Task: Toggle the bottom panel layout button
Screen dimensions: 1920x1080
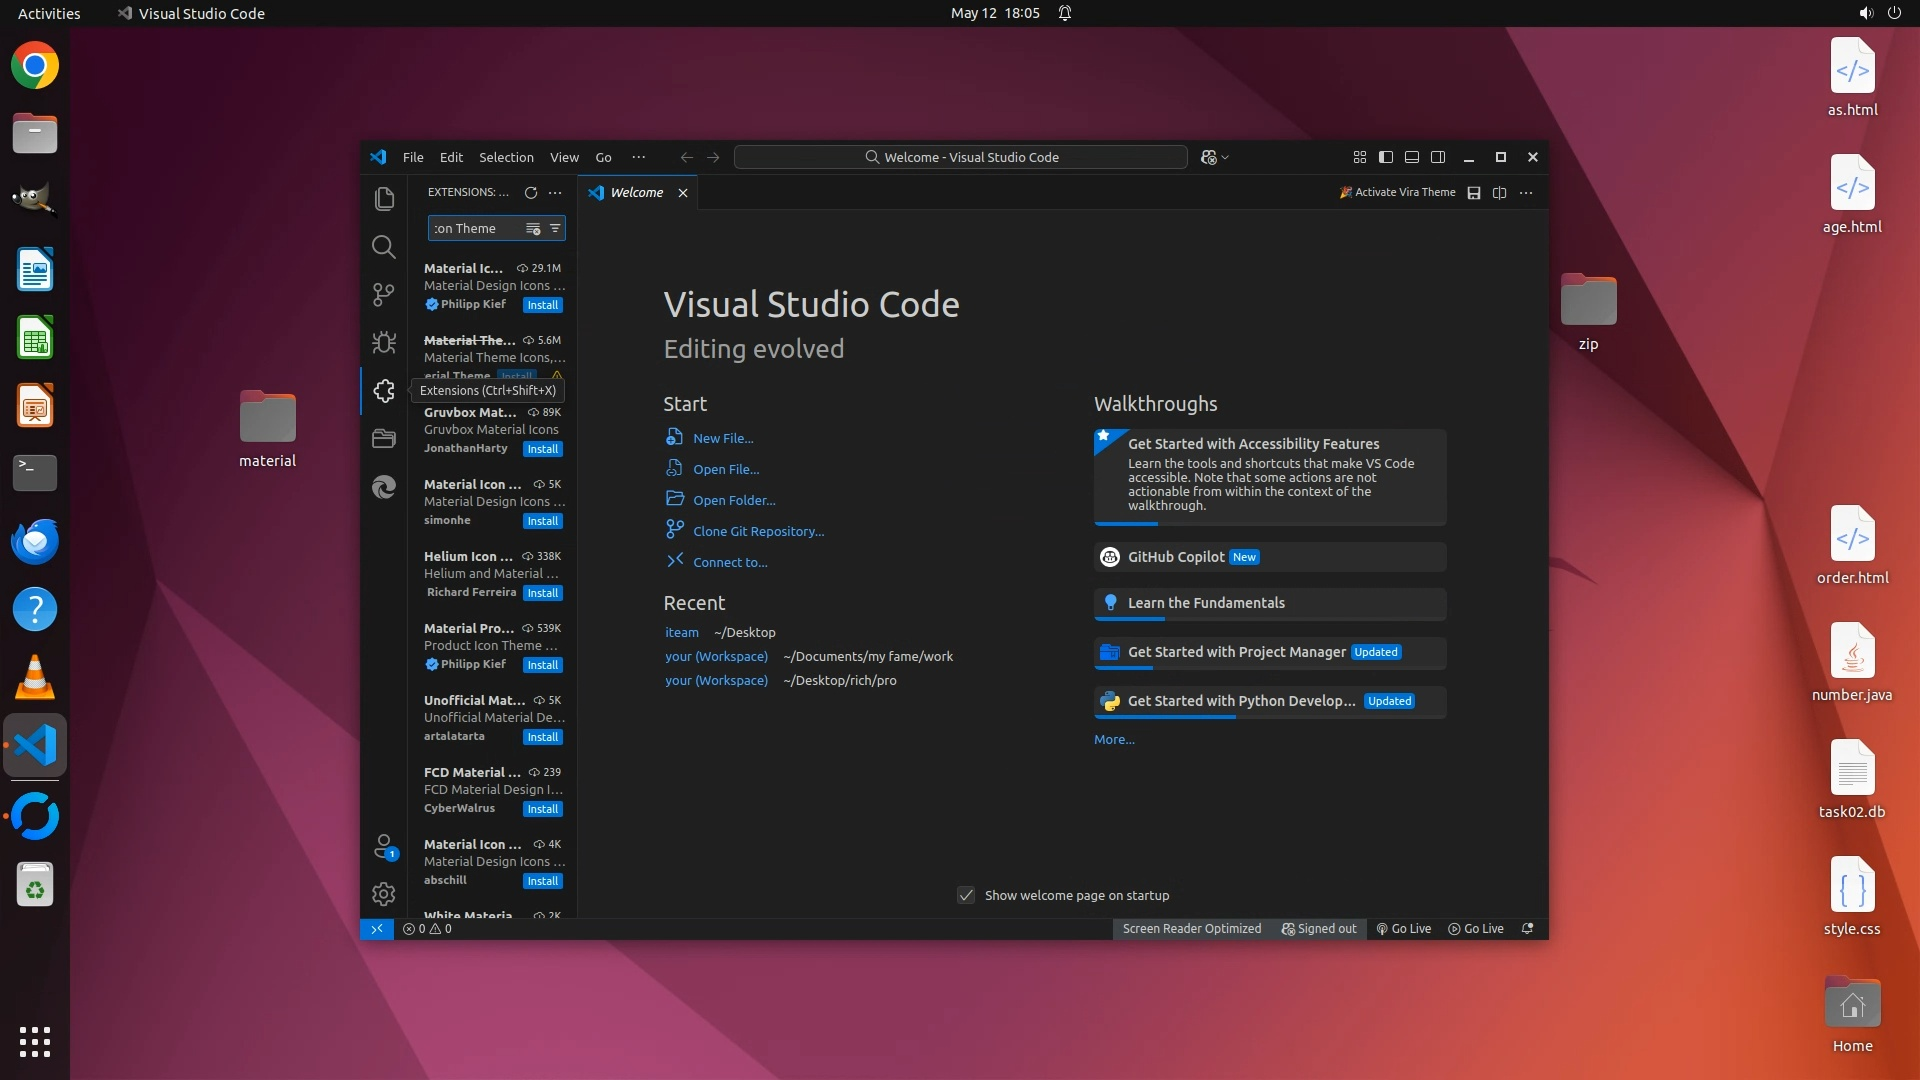Action: (1412, 157)
